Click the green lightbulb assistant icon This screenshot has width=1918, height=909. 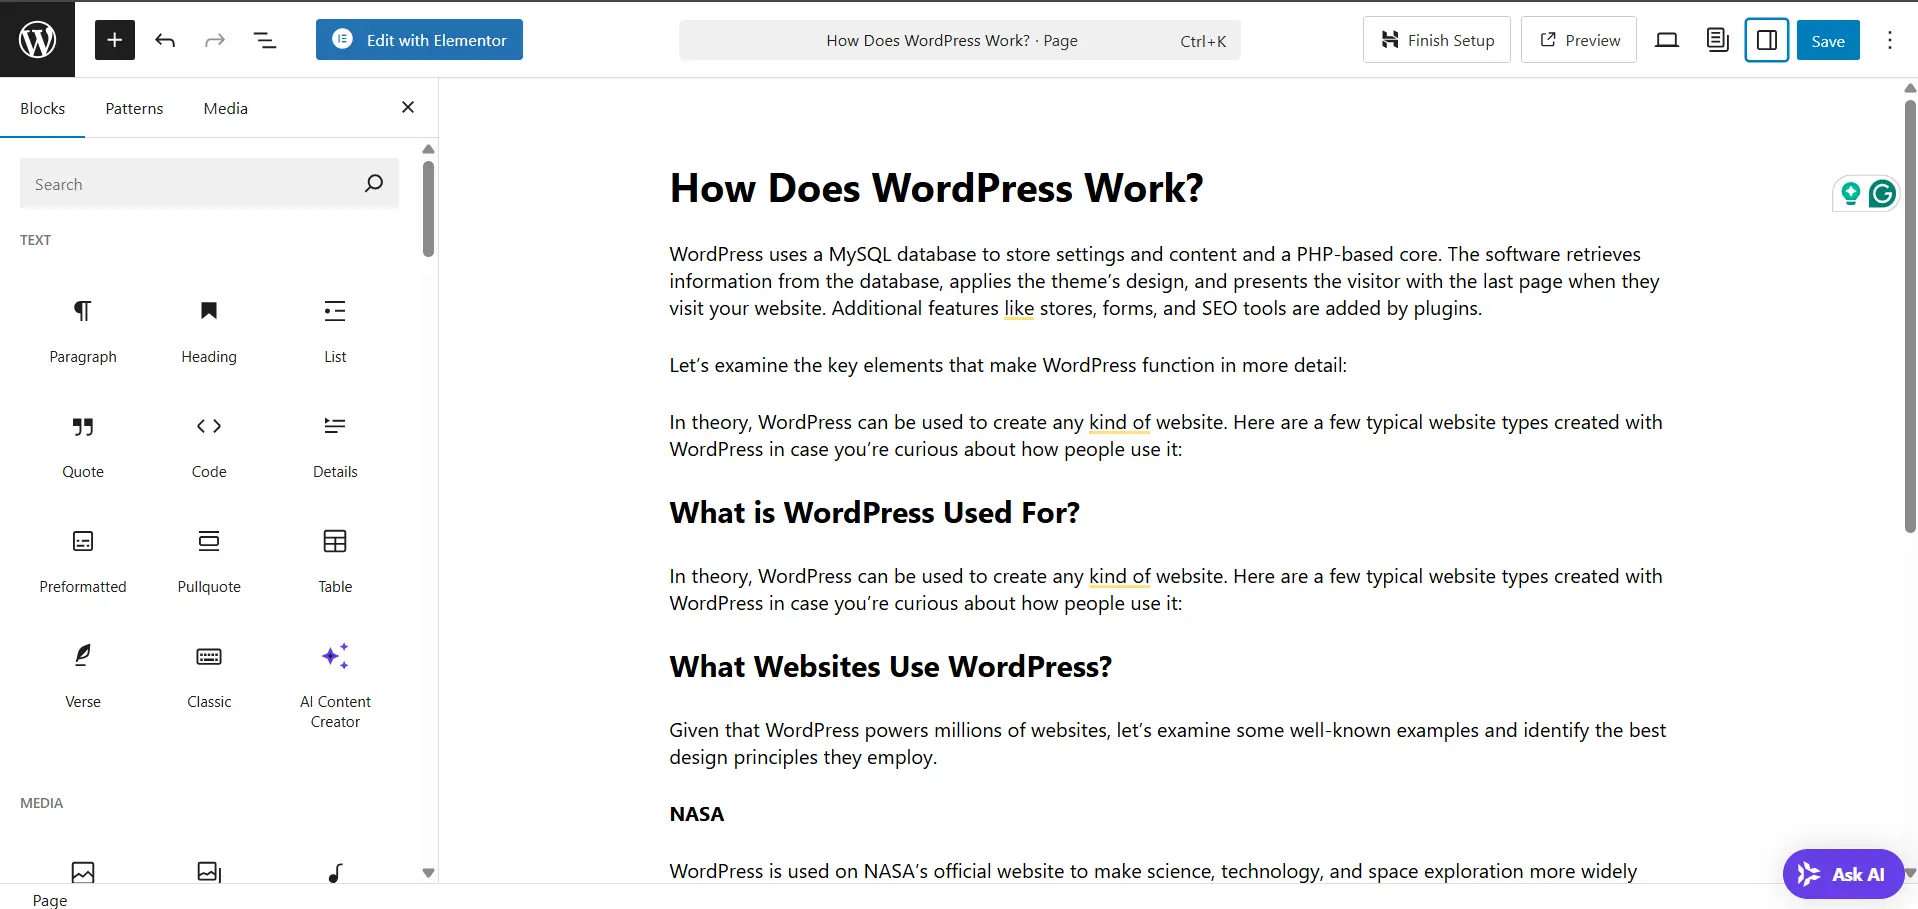point(1850,193)
